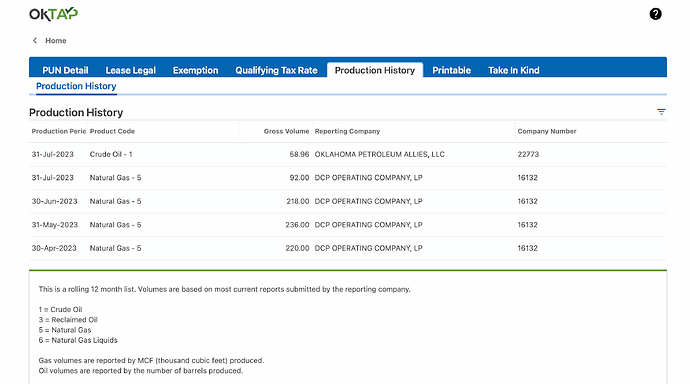This screenshot has width=690, height=384.
Task: Switch to the Printable tab
Action: coord(451,70)
